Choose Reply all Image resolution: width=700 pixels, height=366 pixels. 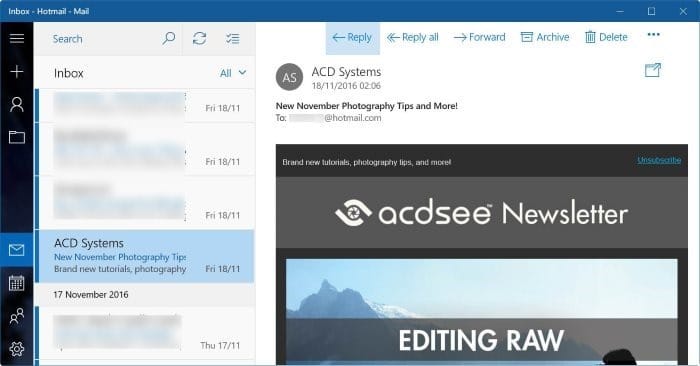[413, 37]
